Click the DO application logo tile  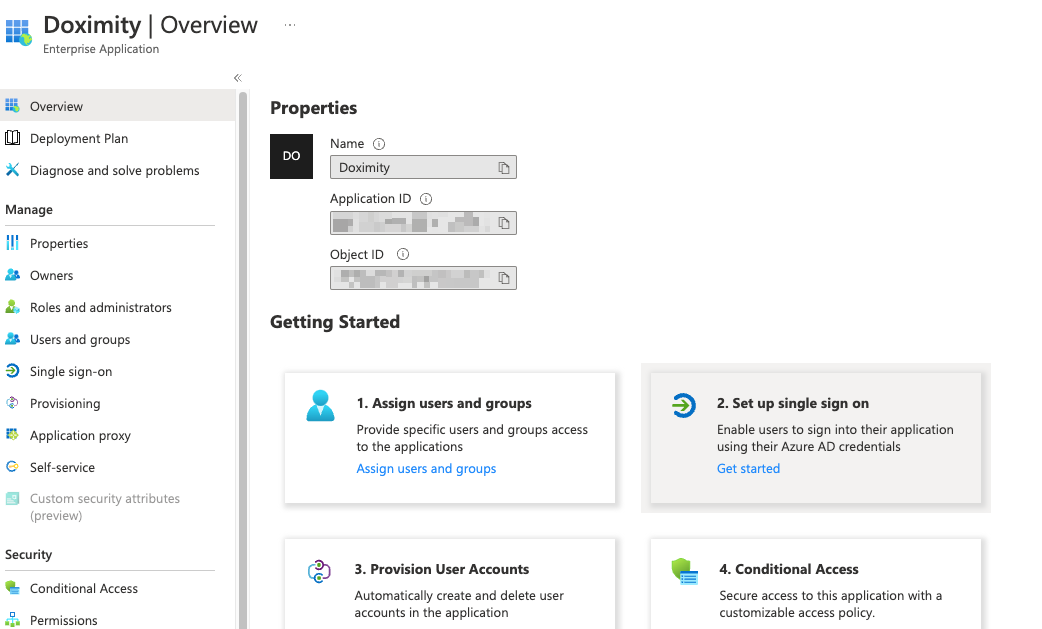pos(291,156)
